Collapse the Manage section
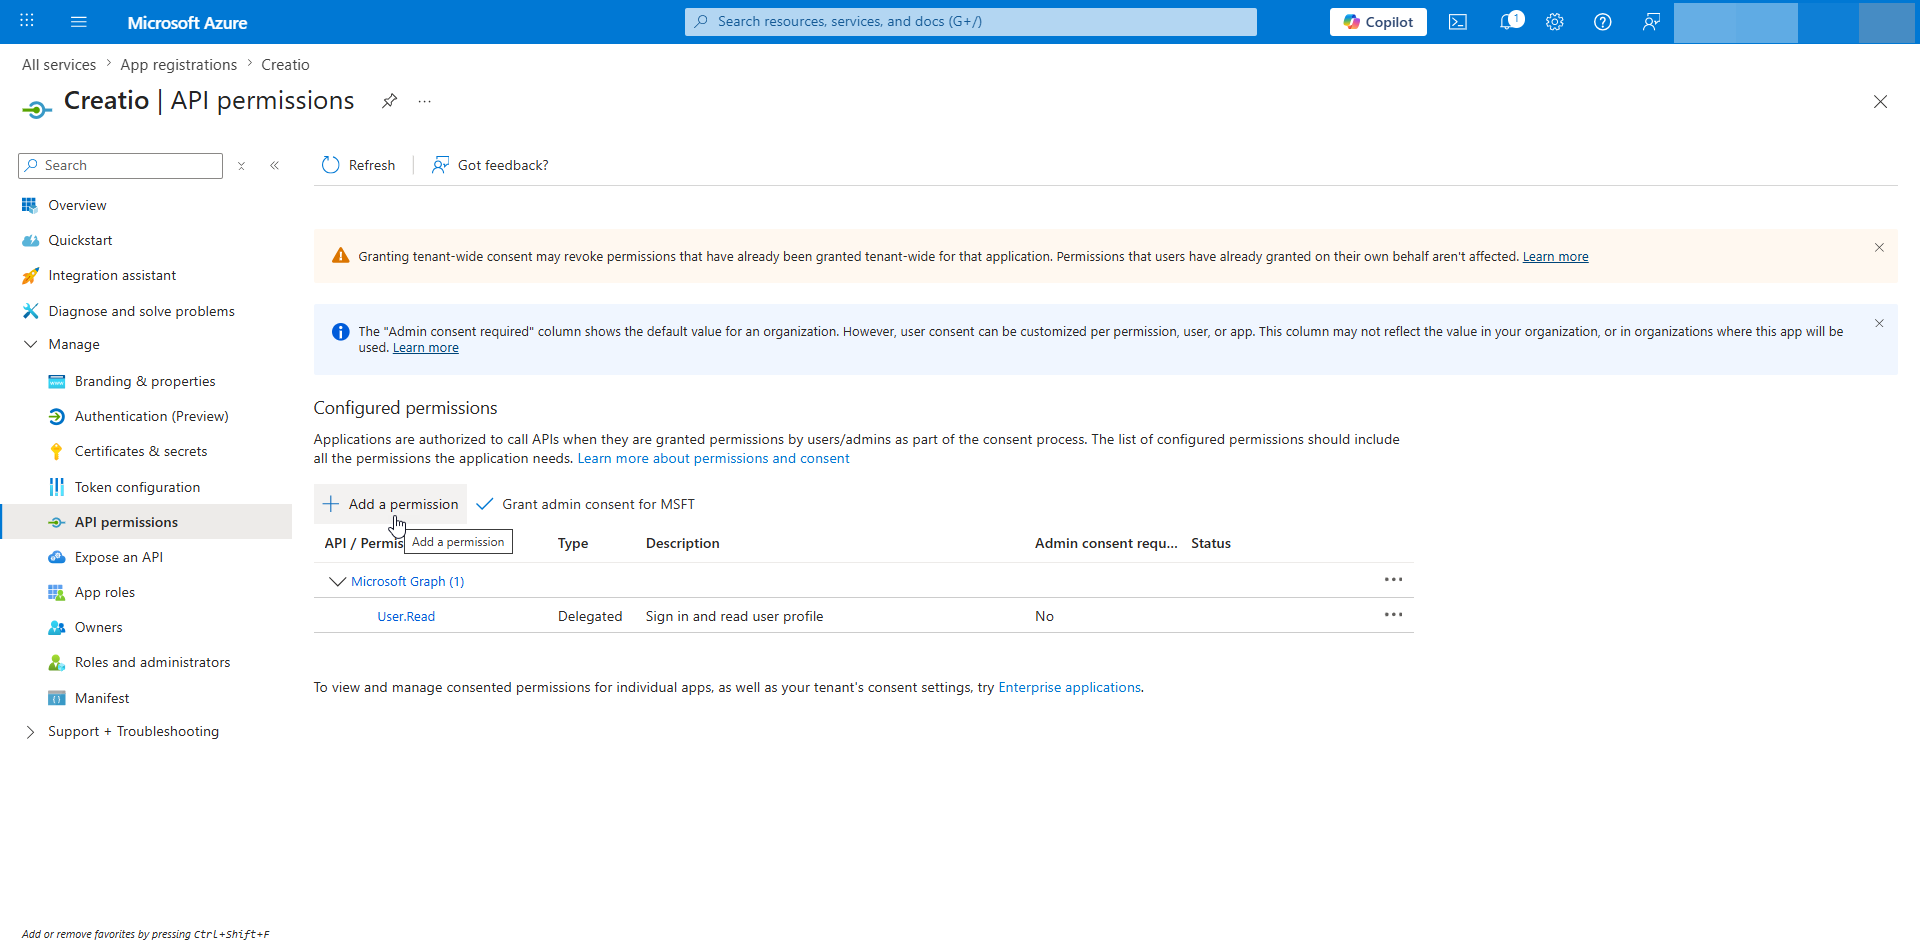The height and width of the screenshot is (945, 1920). click(x=30, y=344)
